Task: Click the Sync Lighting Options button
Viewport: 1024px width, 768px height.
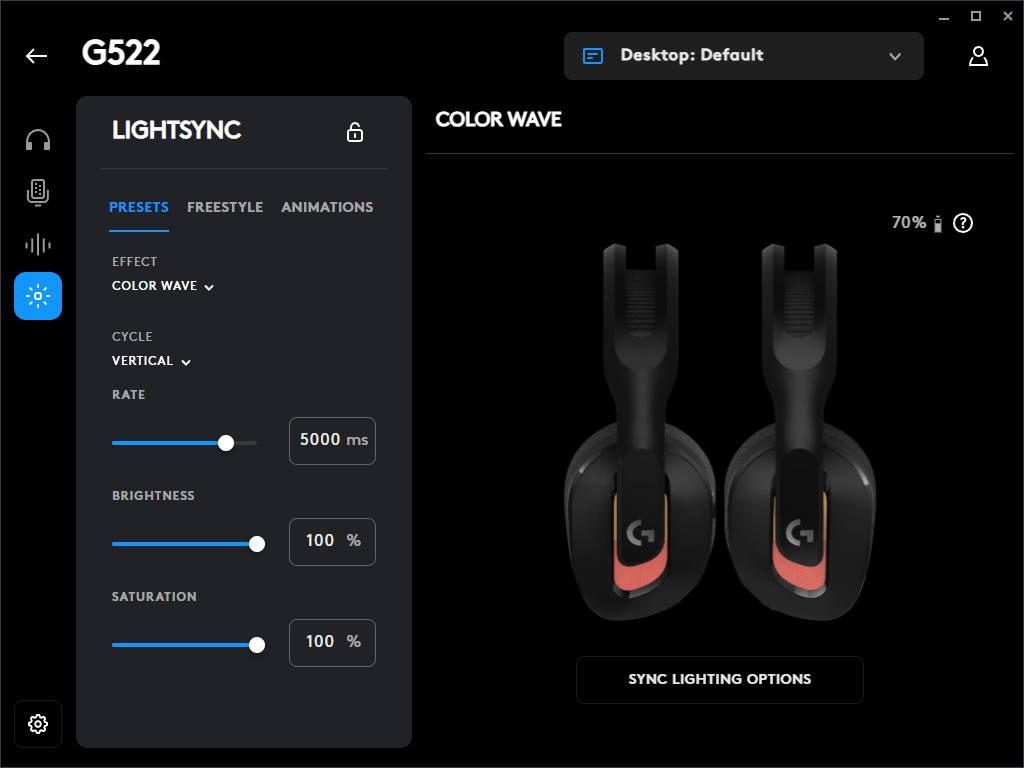Action: (x=720, y=680)
